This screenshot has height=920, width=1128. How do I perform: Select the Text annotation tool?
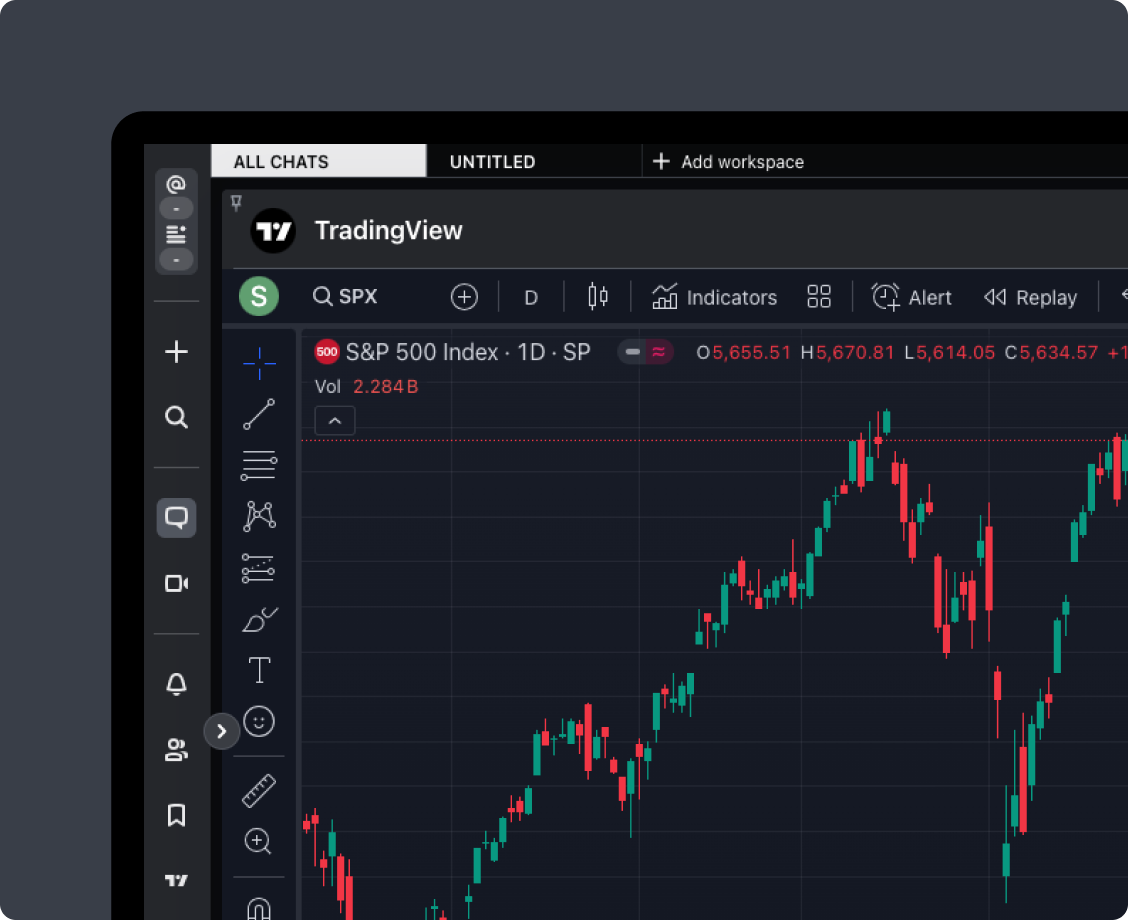click(258, 670)
